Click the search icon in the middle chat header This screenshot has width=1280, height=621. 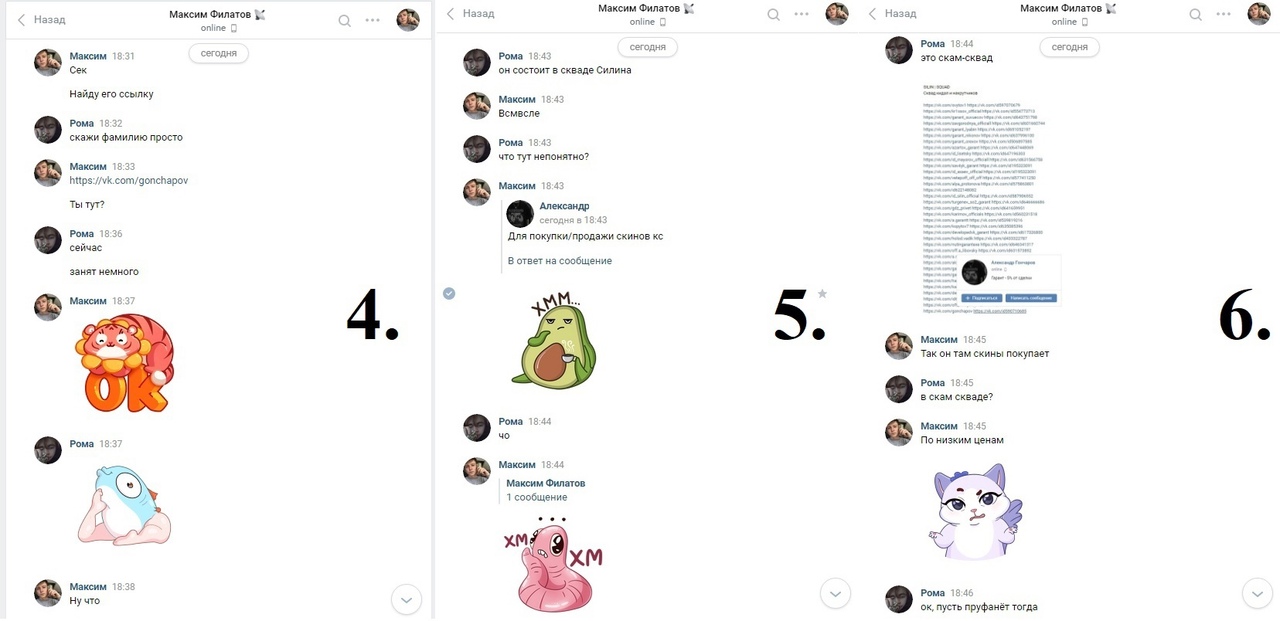click(x=773, y=14)
